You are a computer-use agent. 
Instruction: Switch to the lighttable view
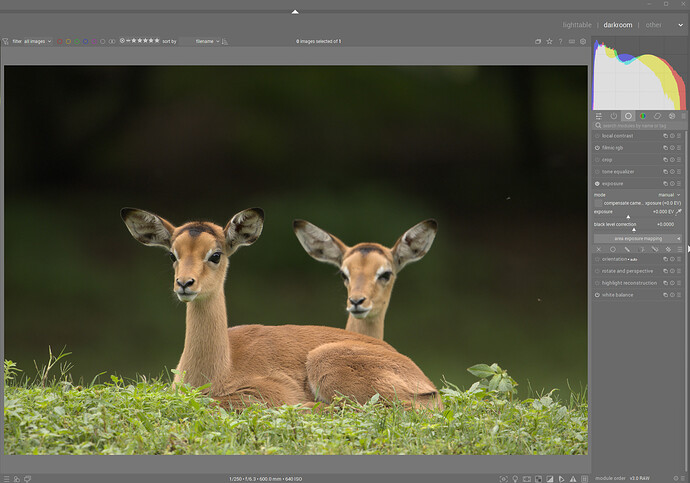click(x=577, y=24)
